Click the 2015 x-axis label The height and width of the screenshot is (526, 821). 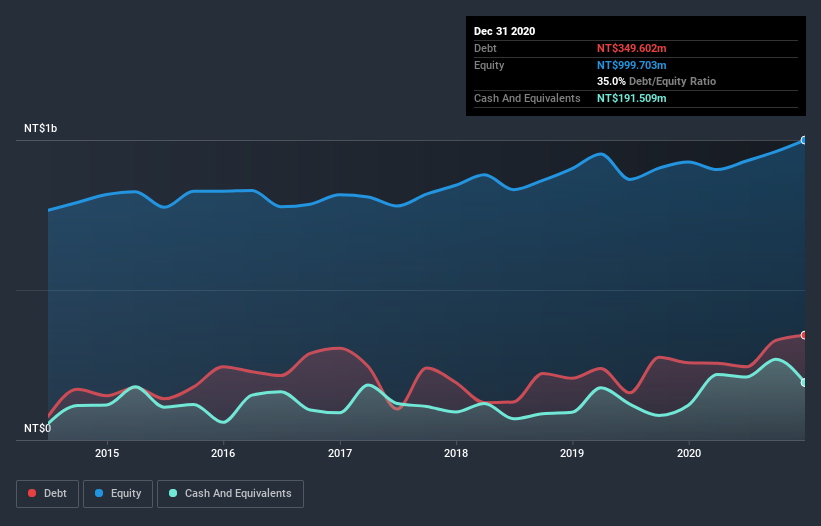click(x=107, y=453)
